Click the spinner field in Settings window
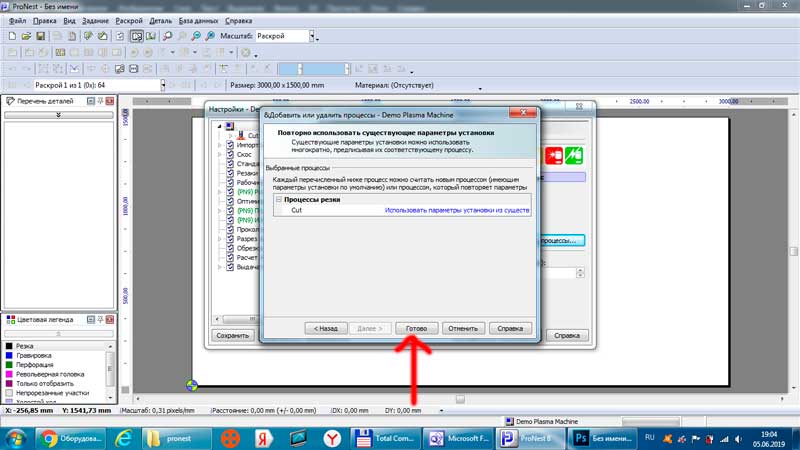The image size is (800, 450). 561,273
